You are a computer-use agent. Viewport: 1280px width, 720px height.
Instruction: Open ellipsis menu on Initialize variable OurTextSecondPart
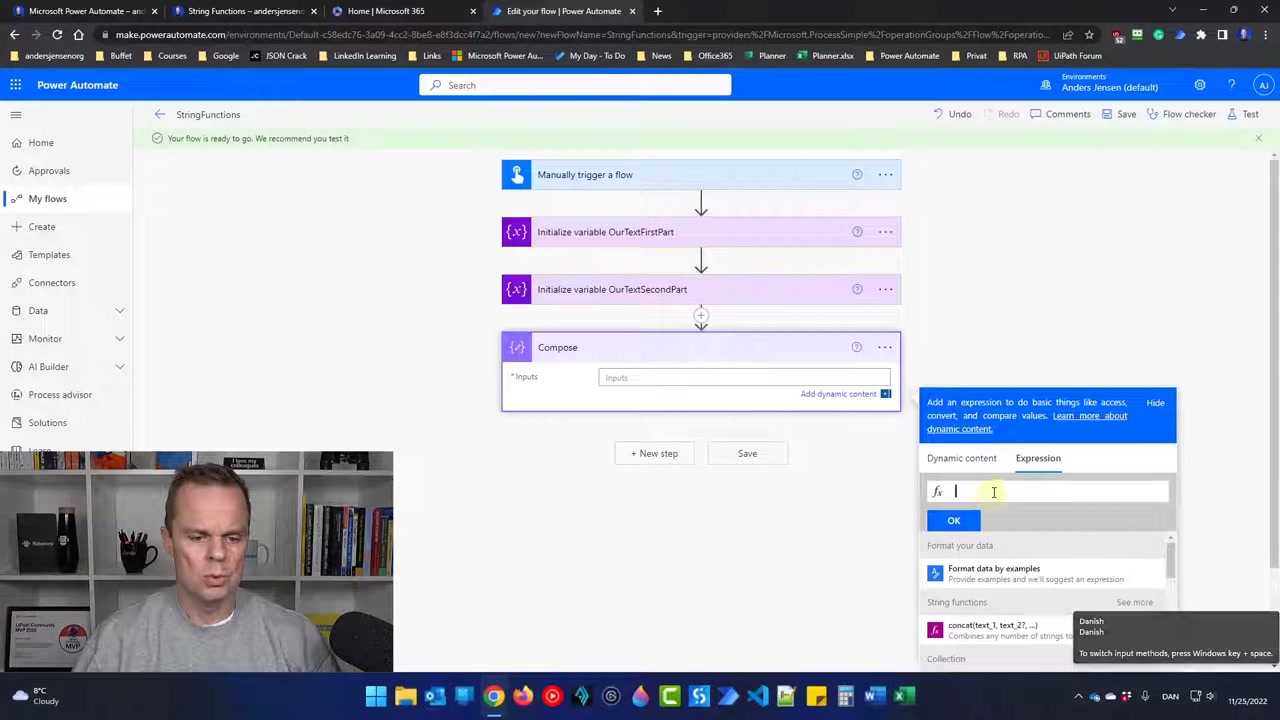[885, 289]
